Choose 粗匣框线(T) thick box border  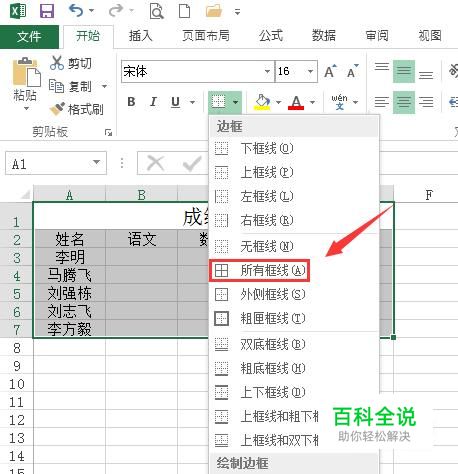294,318
